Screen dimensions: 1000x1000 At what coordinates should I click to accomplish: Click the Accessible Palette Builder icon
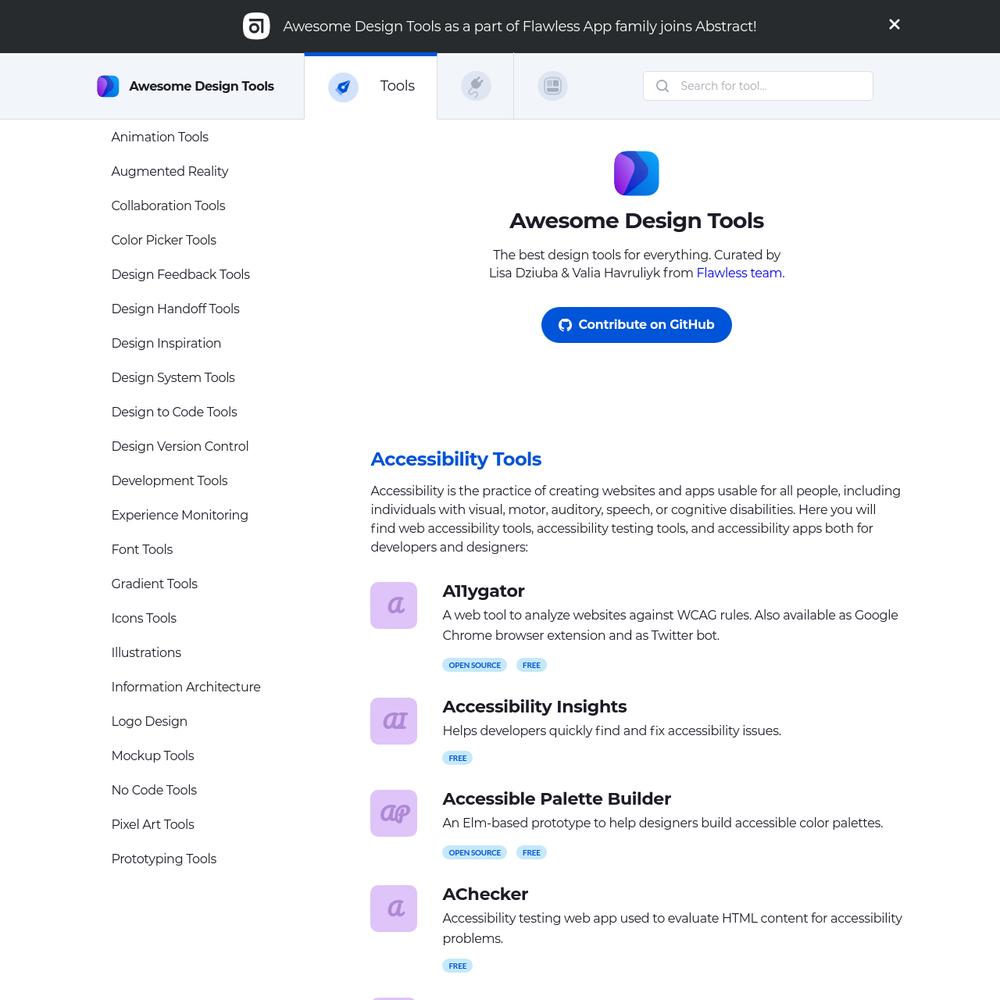click(393, 813)
